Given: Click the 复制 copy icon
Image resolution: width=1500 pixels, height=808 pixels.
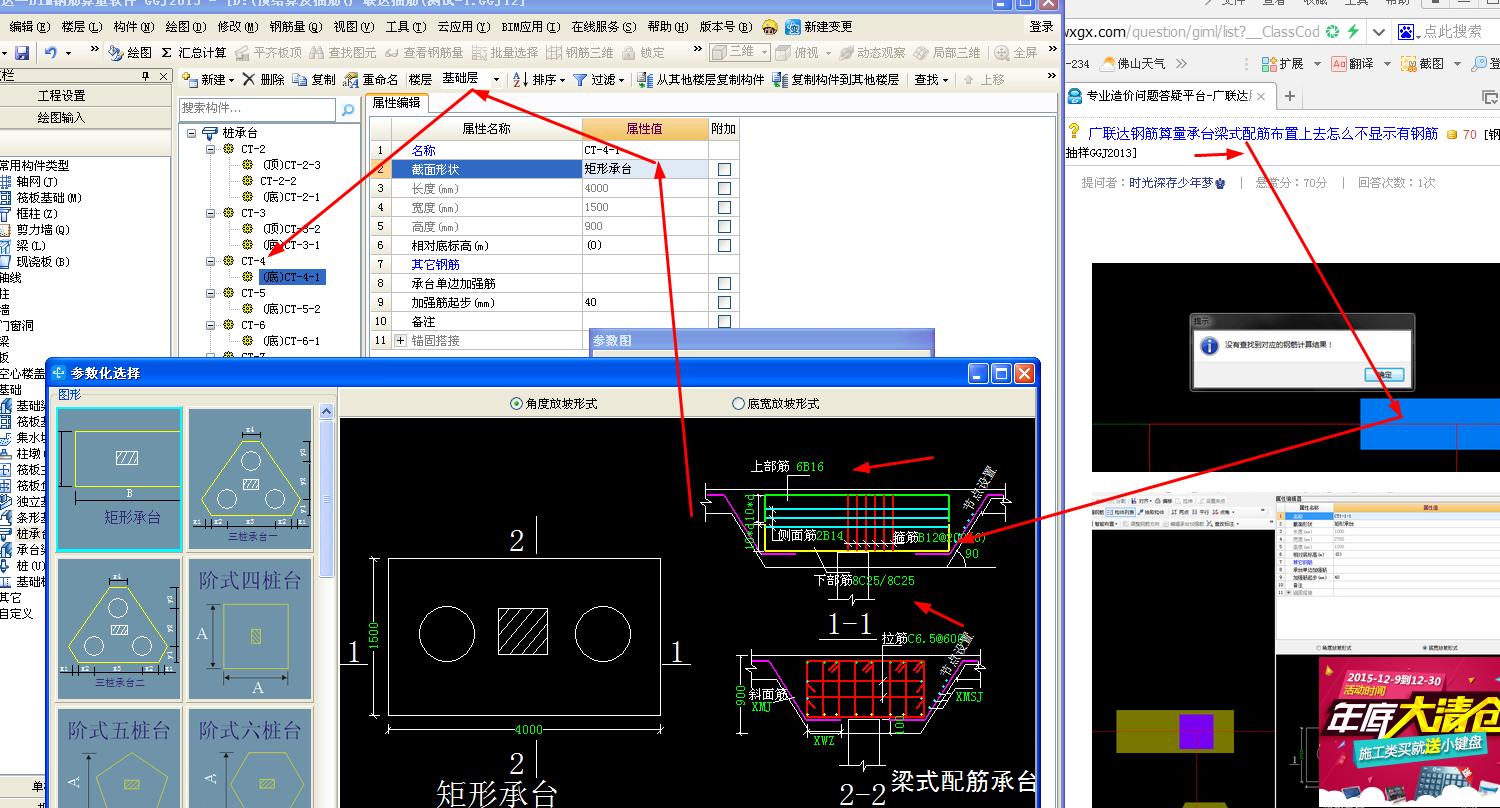Looking at the screenshot, I should coord(300,79).
